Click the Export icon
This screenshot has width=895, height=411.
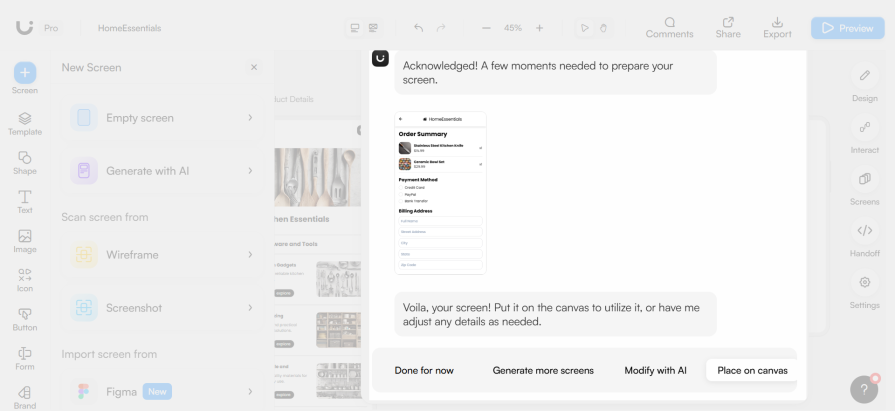[777, 27]
